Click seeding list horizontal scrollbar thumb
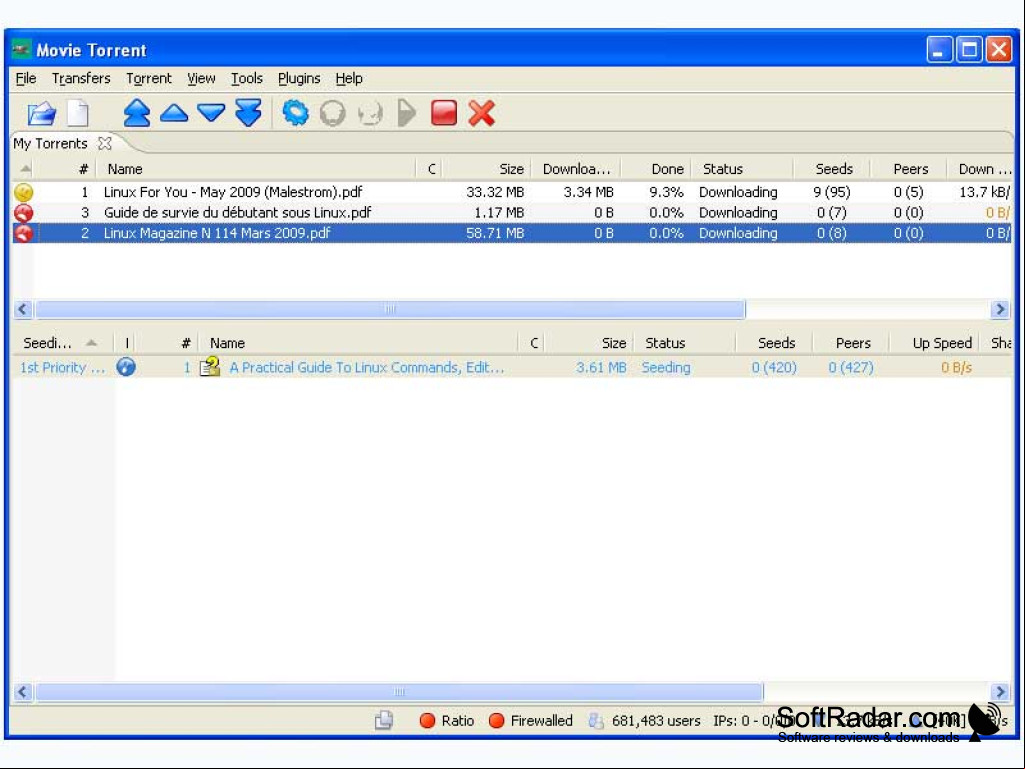The image size is (1025, 769). [399, 692]
